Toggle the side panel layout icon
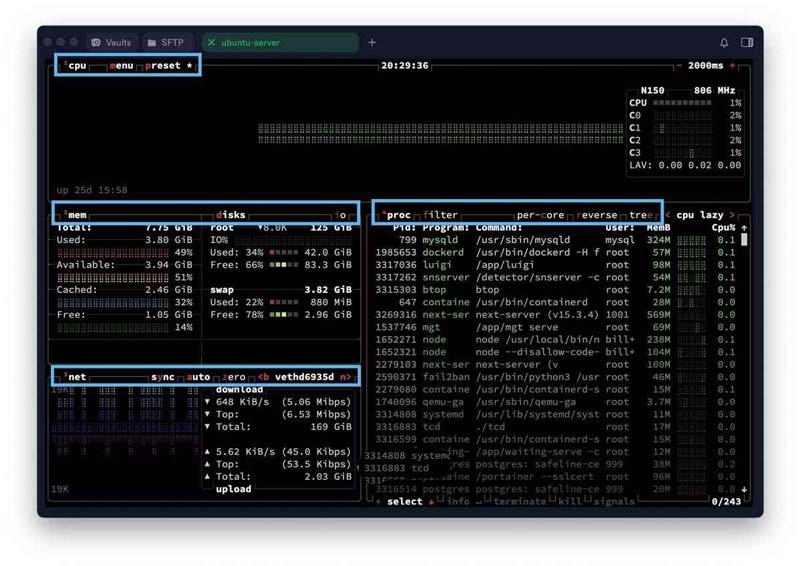 pyautogui.click(x=747, y=43)
